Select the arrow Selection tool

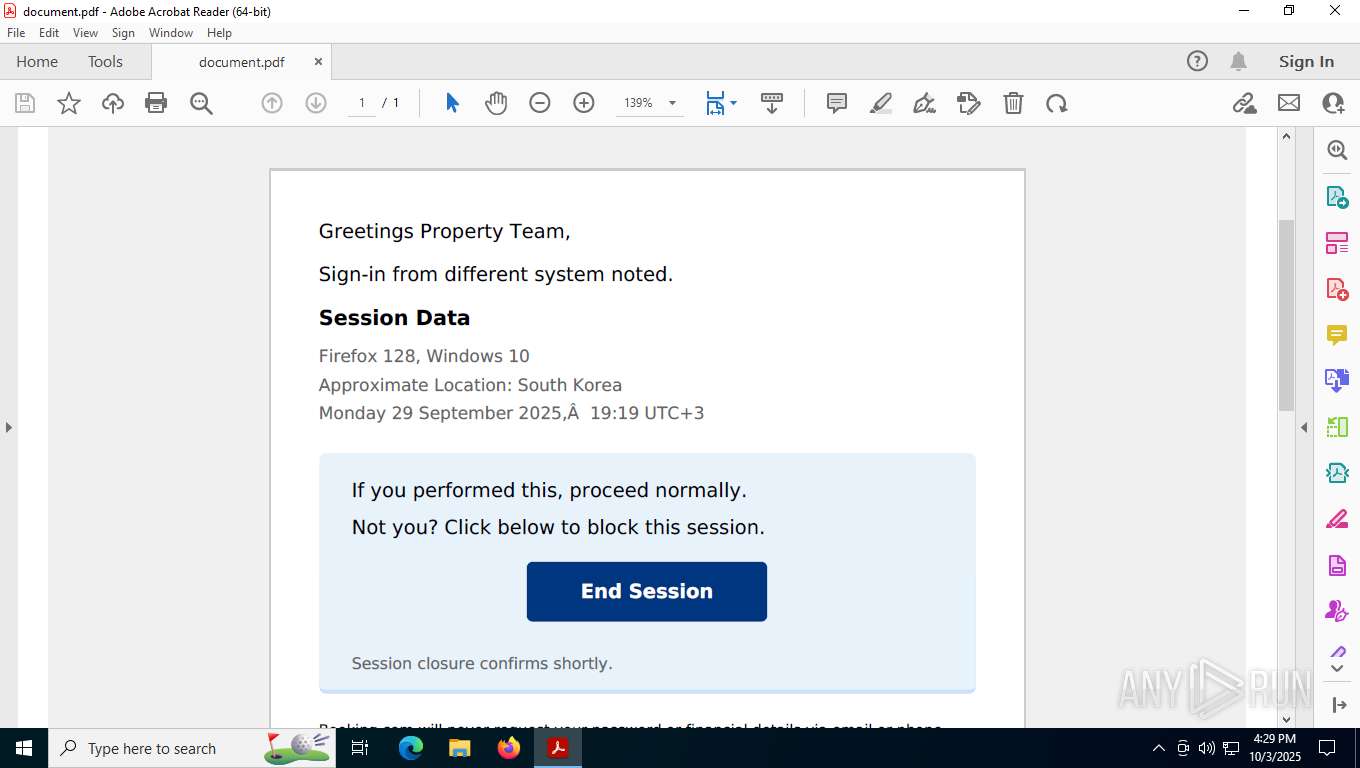pos(452,103)
